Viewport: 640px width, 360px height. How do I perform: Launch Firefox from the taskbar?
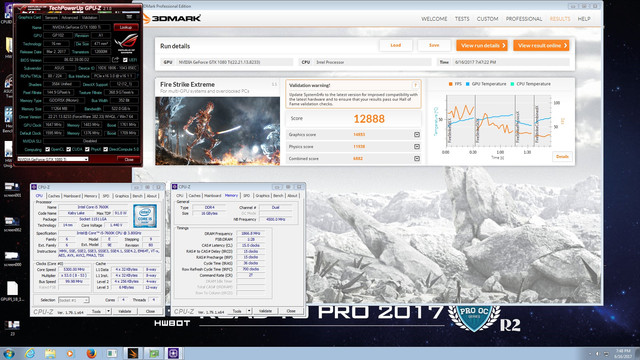(x=91, y=353)
